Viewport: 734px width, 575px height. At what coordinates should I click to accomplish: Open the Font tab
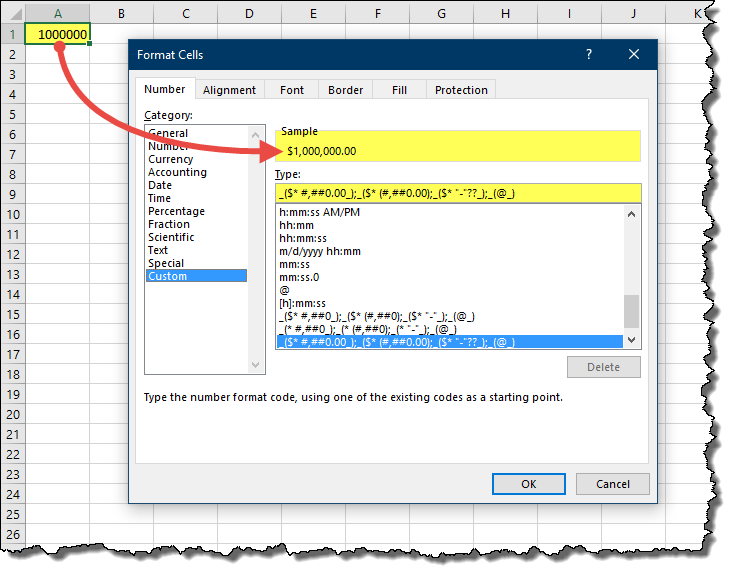tap(292, 90)
